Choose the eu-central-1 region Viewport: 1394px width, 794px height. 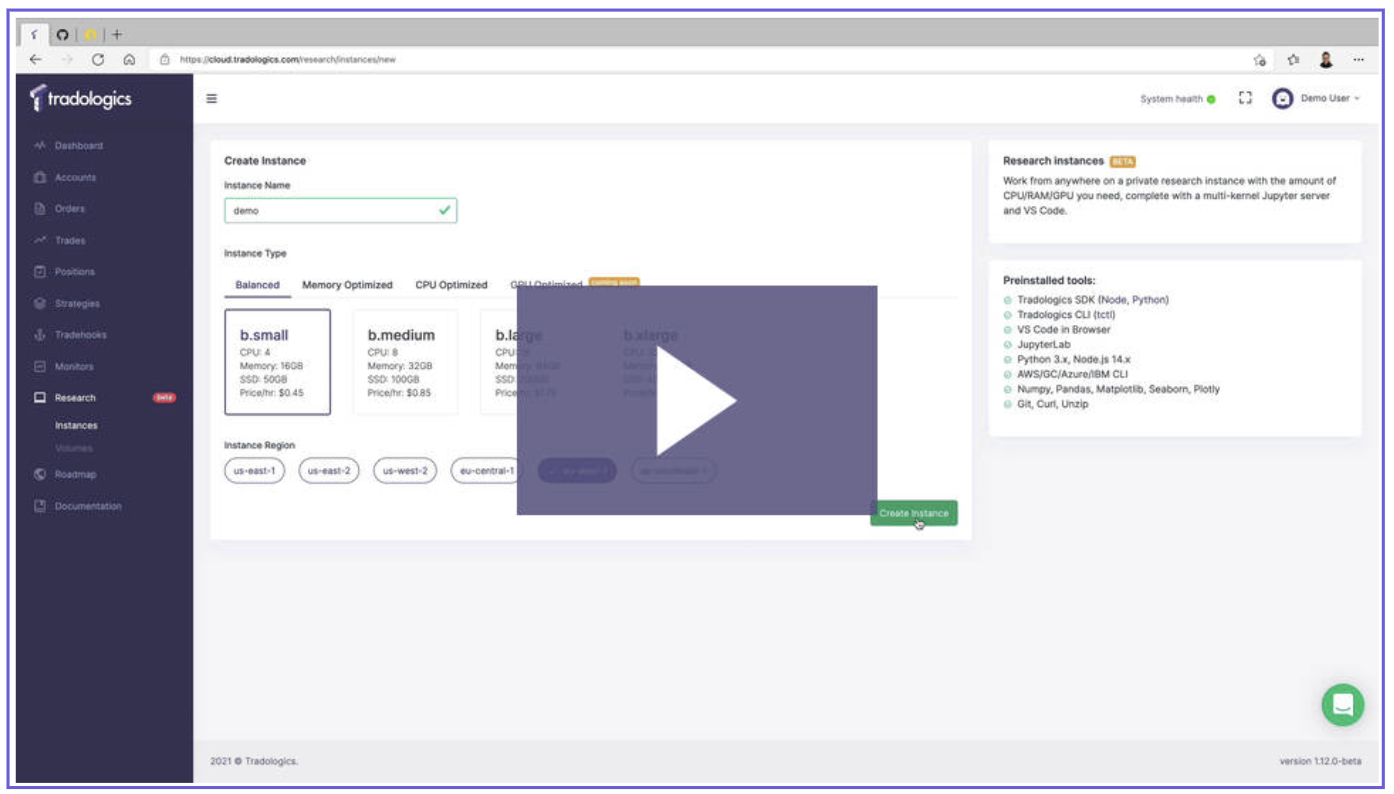click(486, 470)
